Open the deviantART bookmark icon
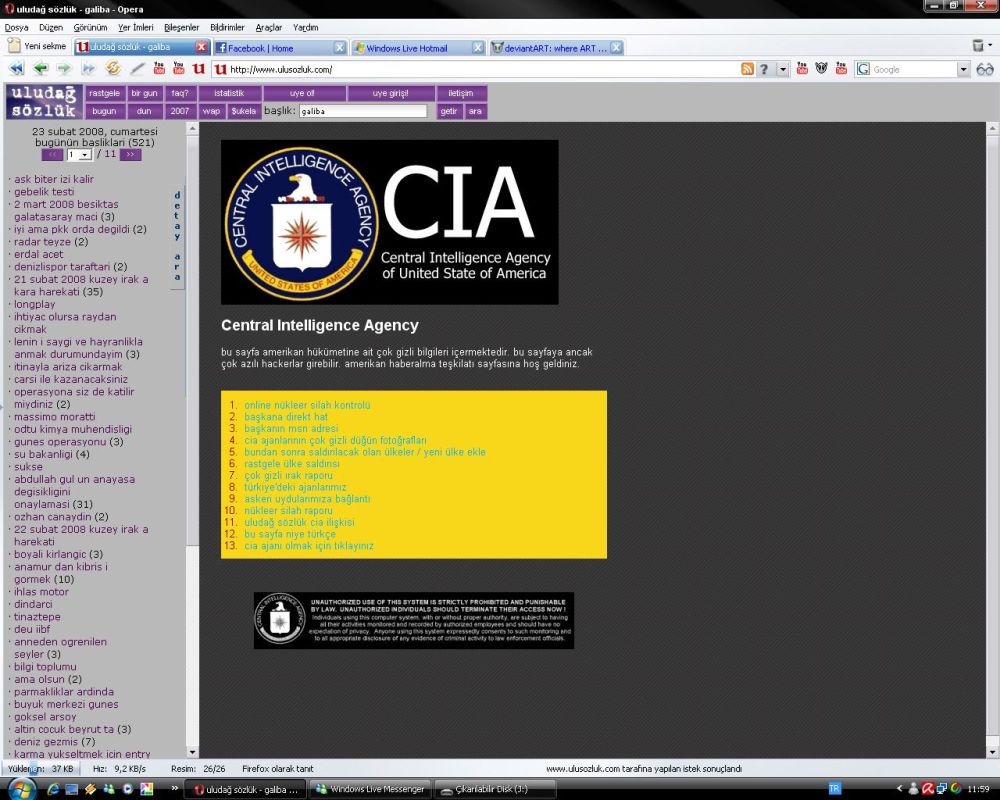Viewport: 1000px width, 800px height. point(821,68)
